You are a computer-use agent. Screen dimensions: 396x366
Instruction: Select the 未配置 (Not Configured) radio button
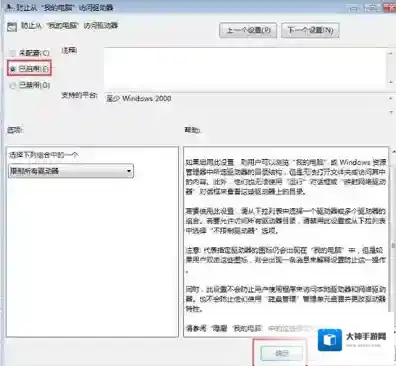point(13,53)
